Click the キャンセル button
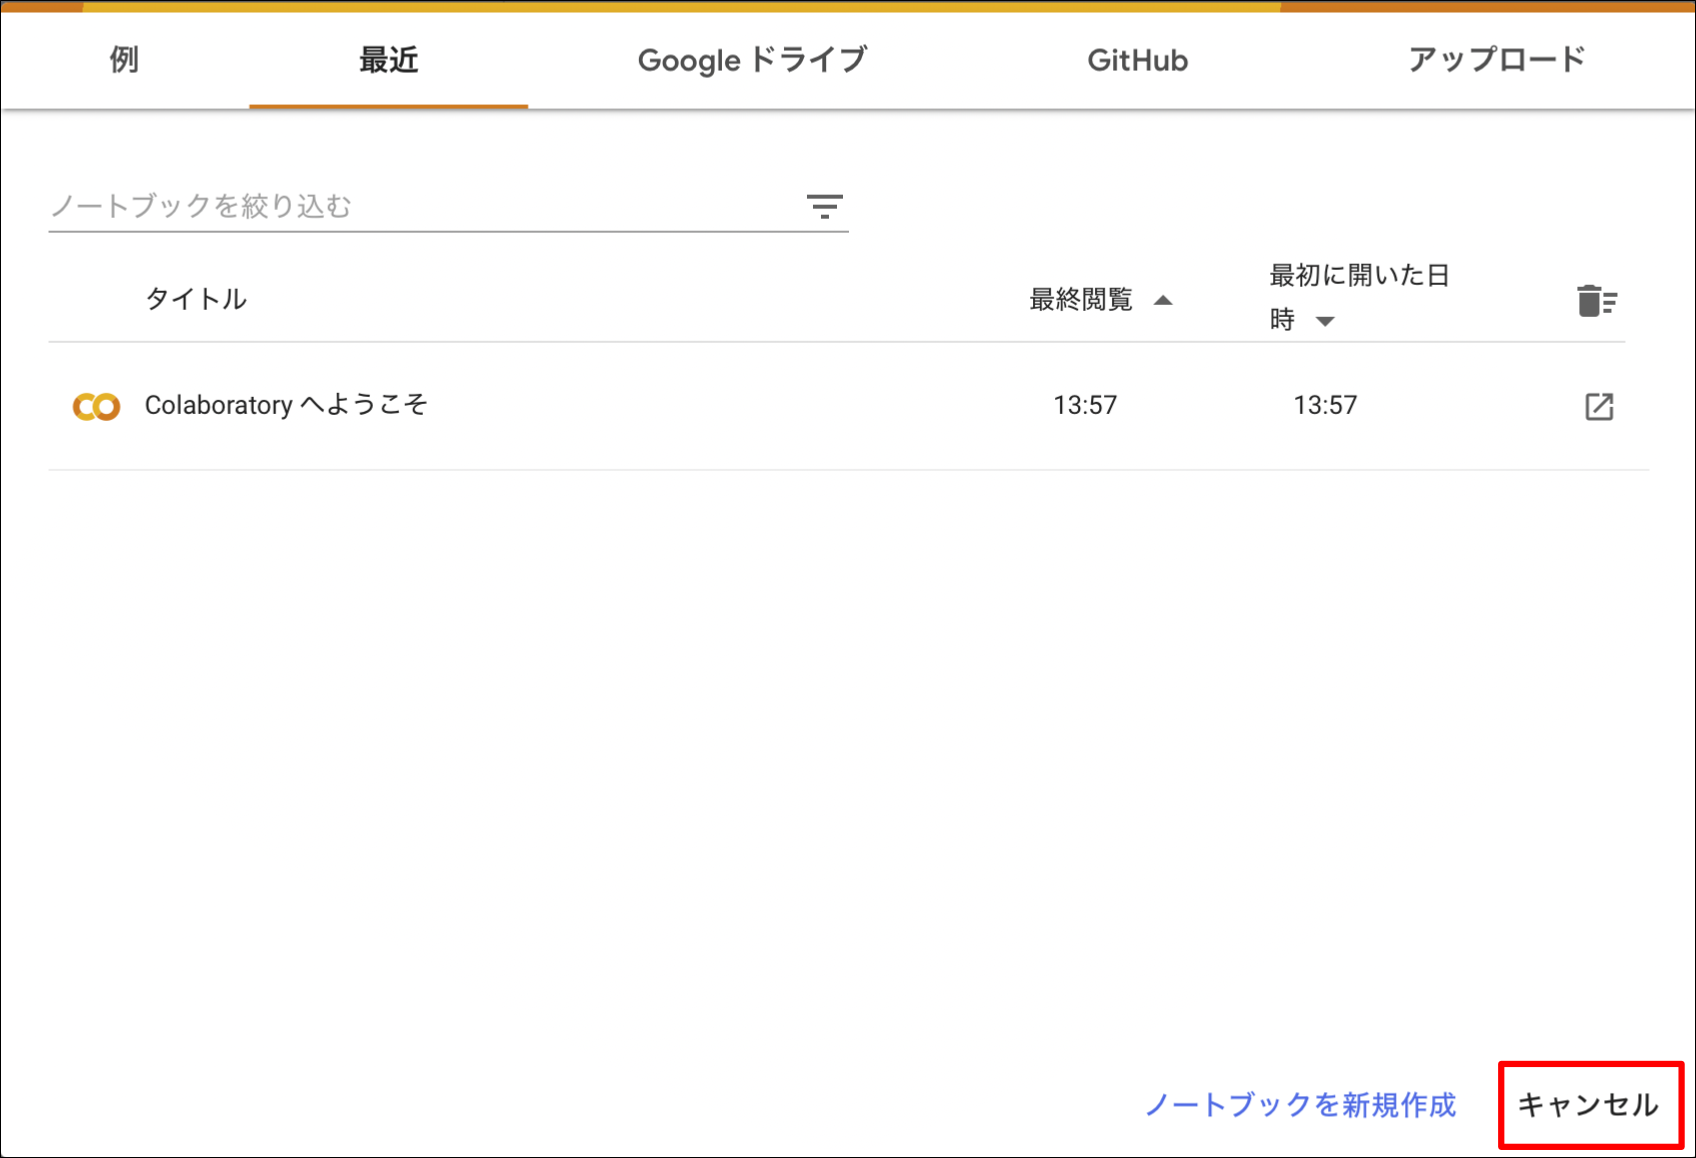The image size is (1696, 1158). click(1590, 1104)
